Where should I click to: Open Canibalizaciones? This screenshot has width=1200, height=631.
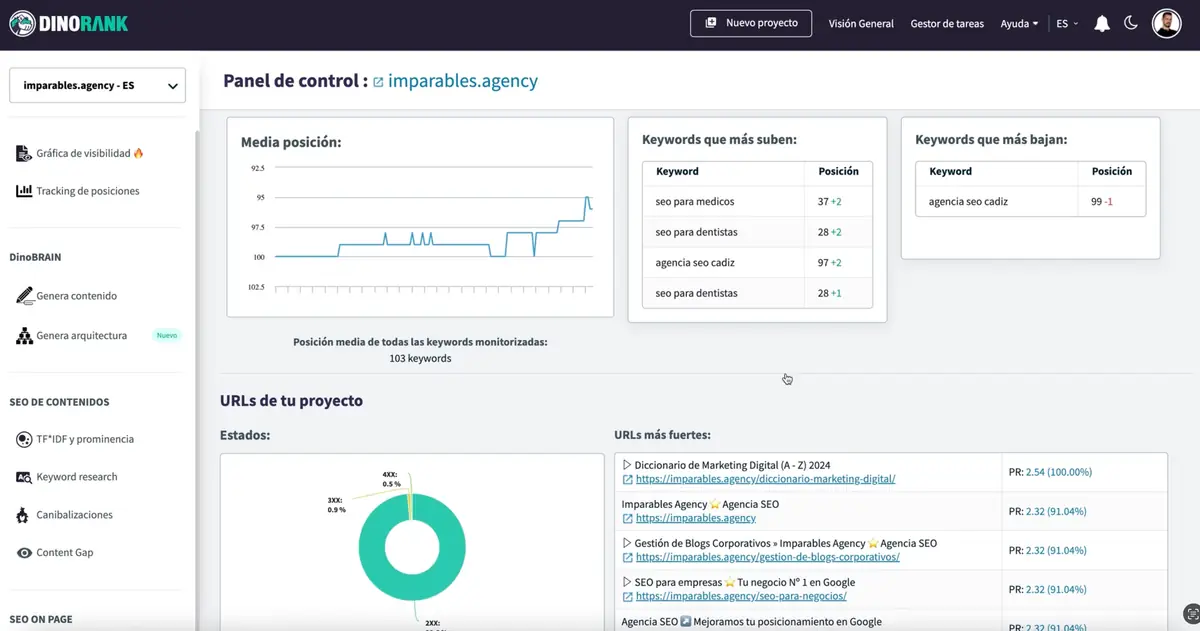tap(75, 515)
